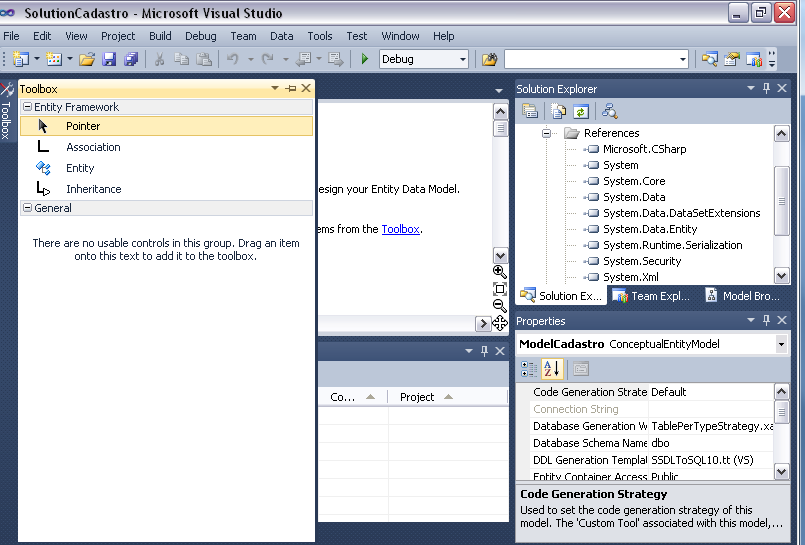The image size is (805, 545).
Task: Click the Save floppy disk icon
Action: coord(109,59)
